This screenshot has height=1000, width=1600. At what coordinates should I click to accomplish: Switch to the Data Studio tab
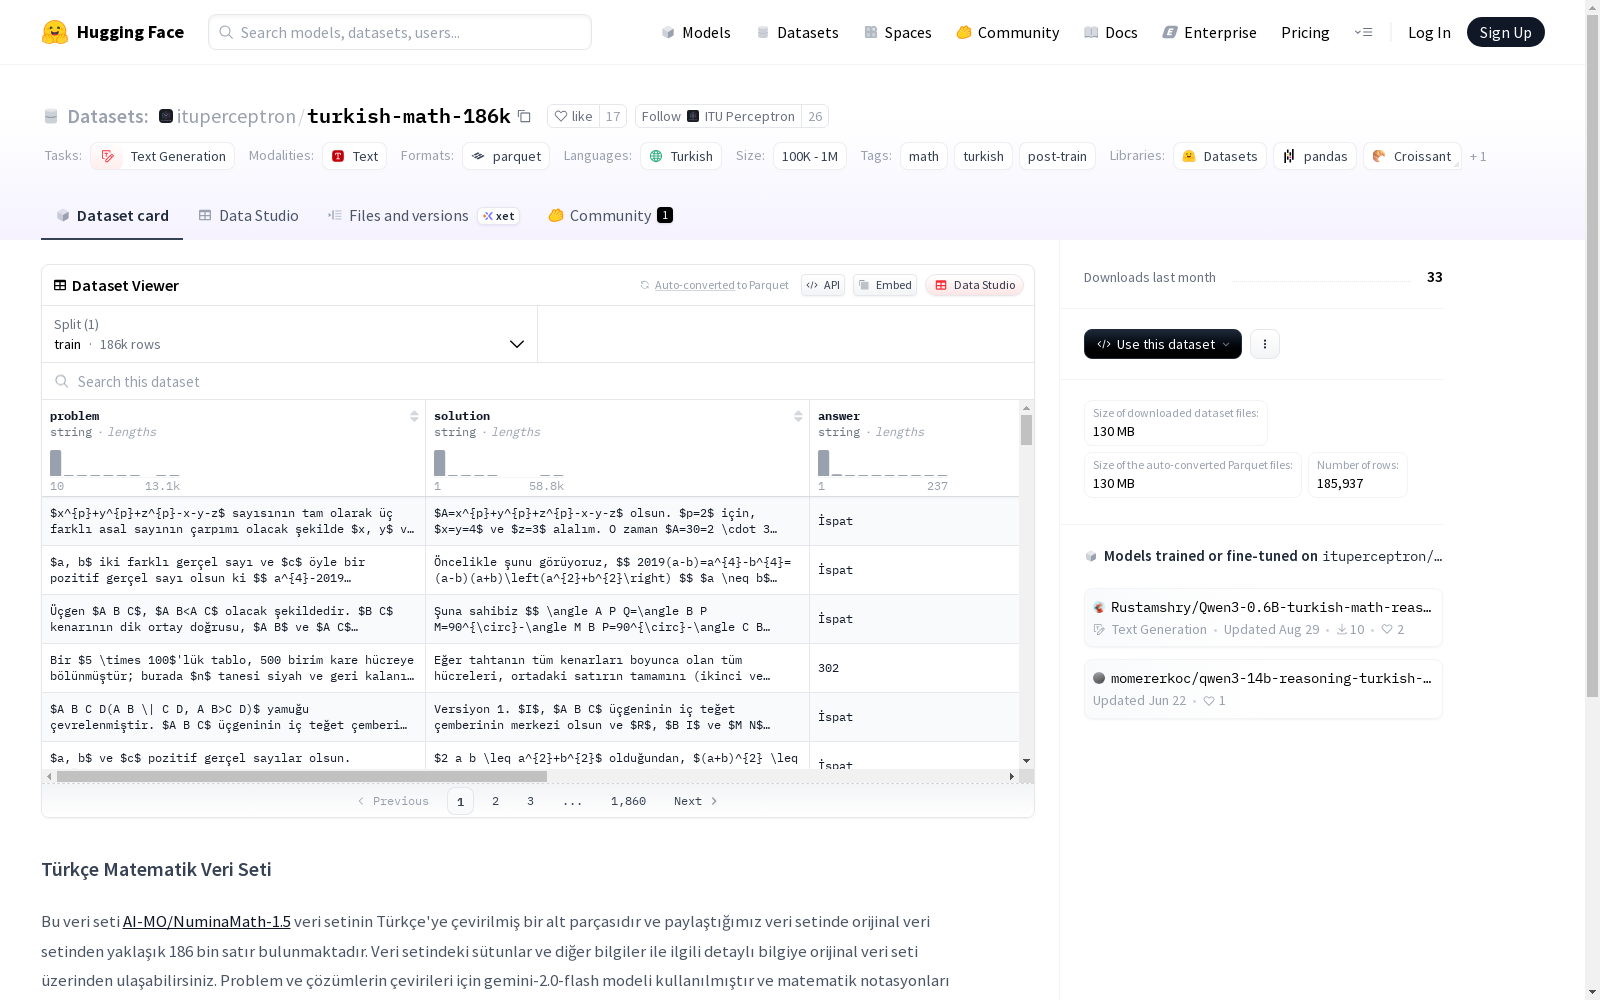point(249,216)
